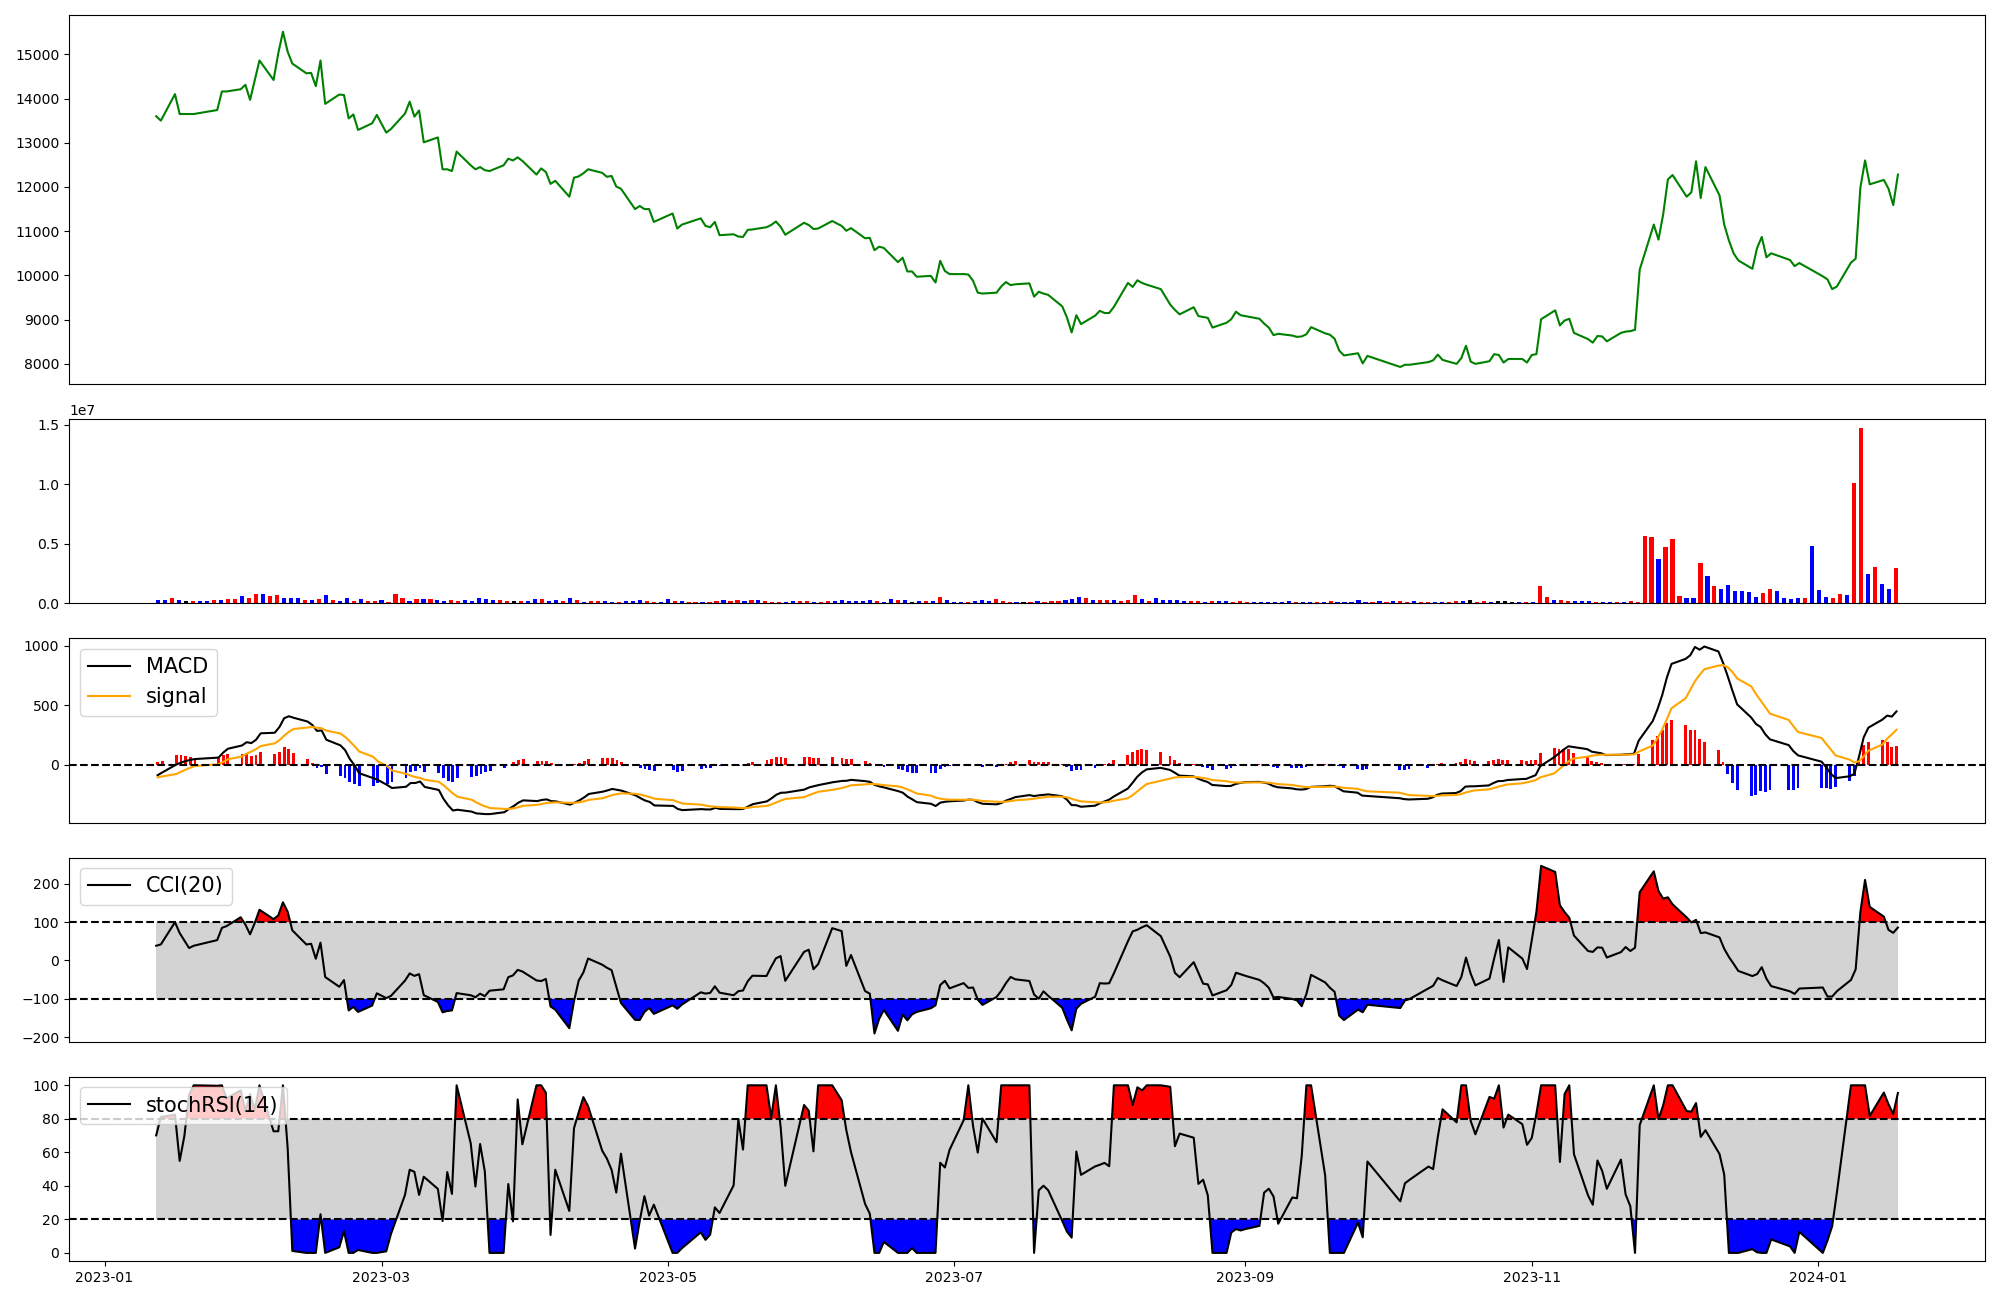This screenshot has height=1300, width=2000.
Task: Click the 2023-09 x-axis date label
Action: 1245,1277
